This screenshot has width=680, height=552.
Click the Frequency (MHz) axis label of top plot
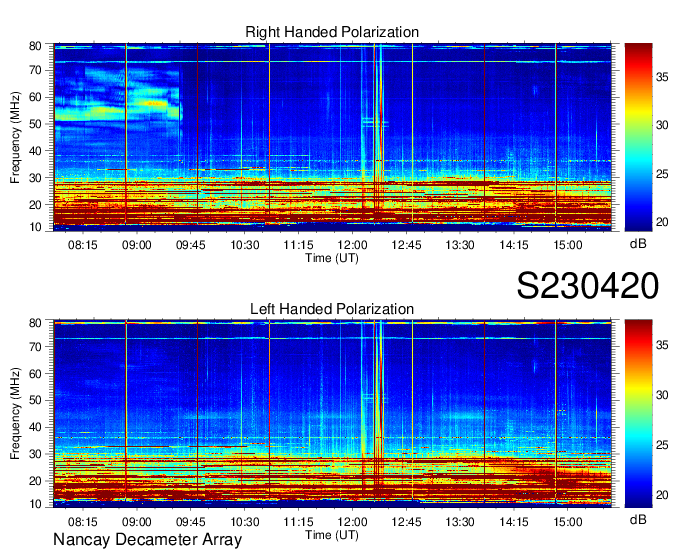click(x=15, y=137)
